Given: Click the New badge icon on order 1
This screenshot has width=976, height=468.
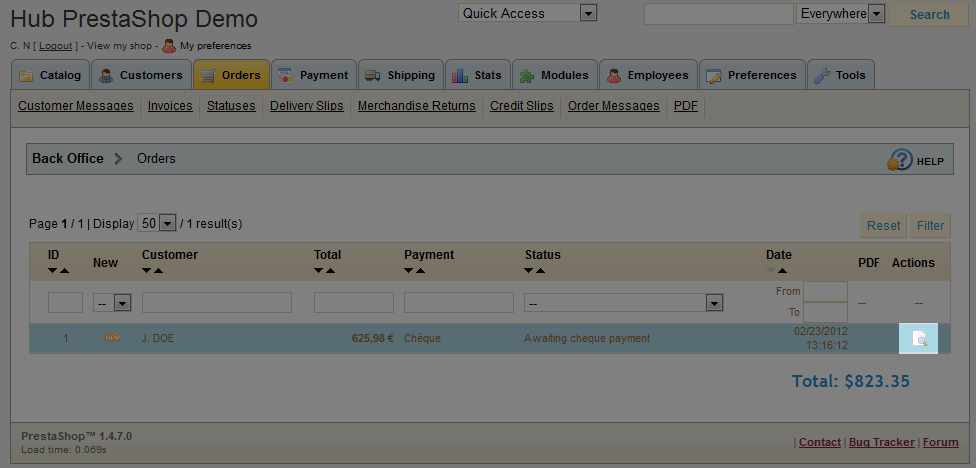Looking at the screenshot, I should pyautogui.click(x=112, y=338).
